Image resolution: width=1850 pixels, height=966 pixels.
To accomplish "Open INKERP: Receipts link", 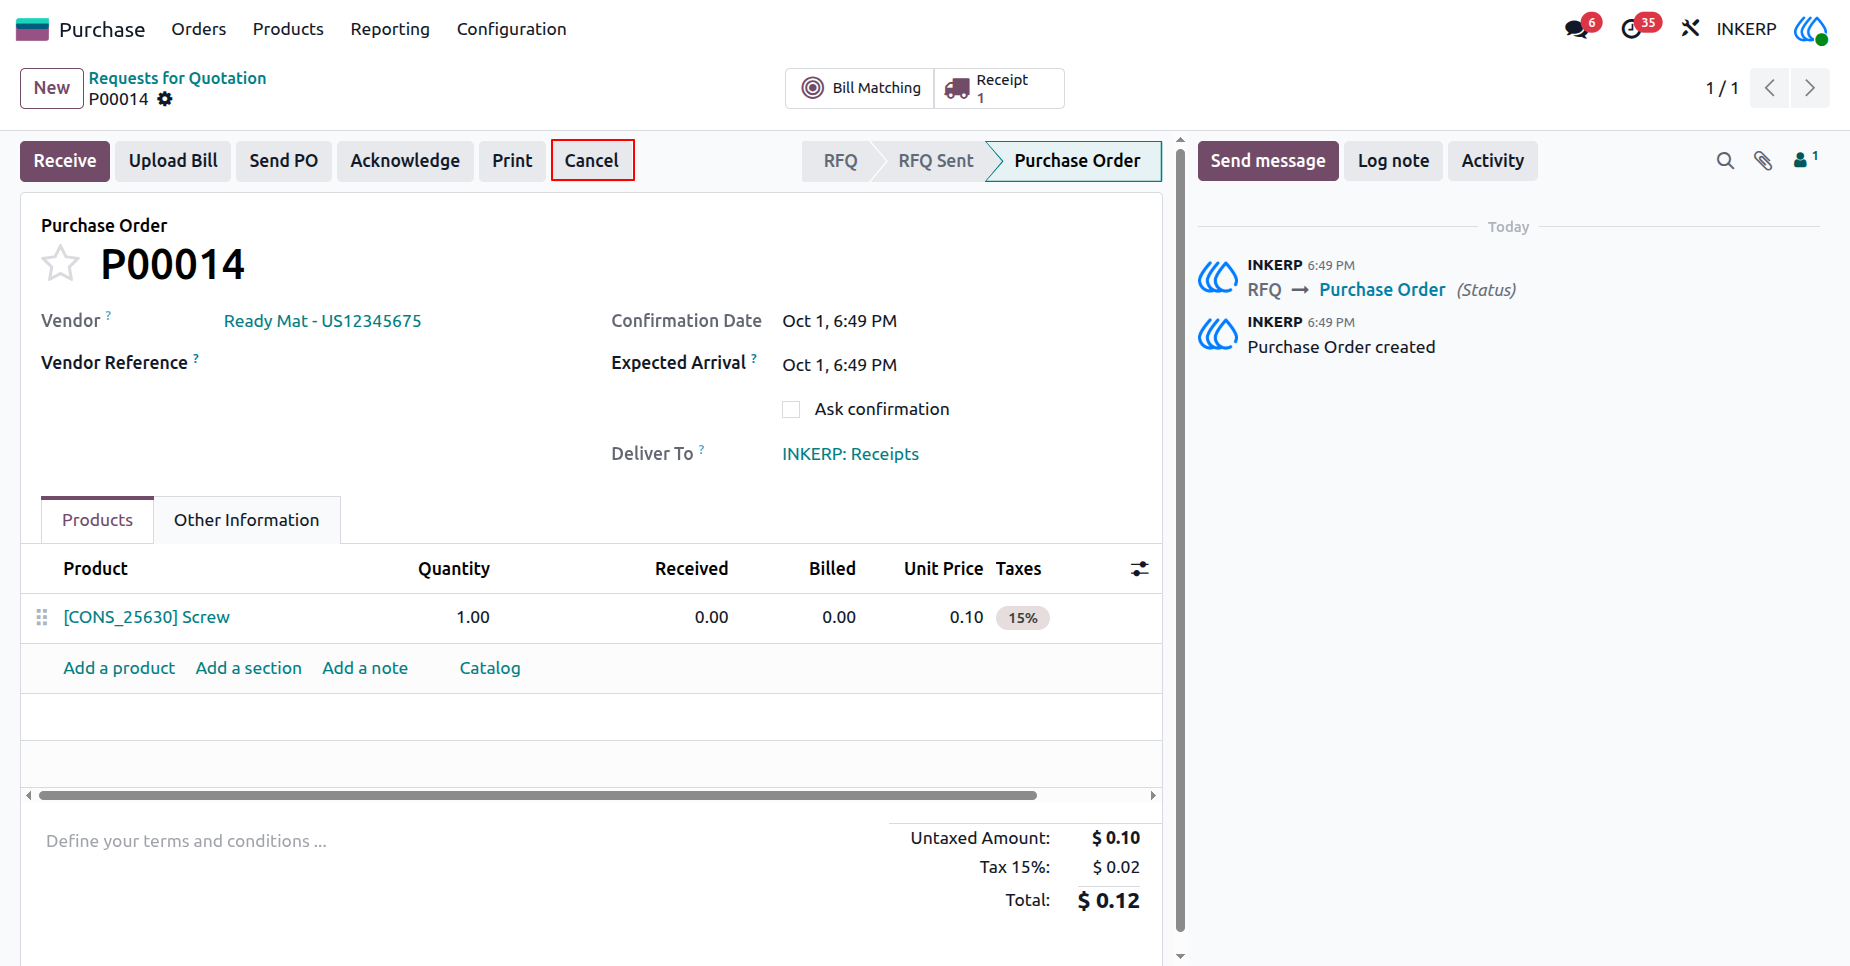I will pyautogui.click(x=850, y=454).
